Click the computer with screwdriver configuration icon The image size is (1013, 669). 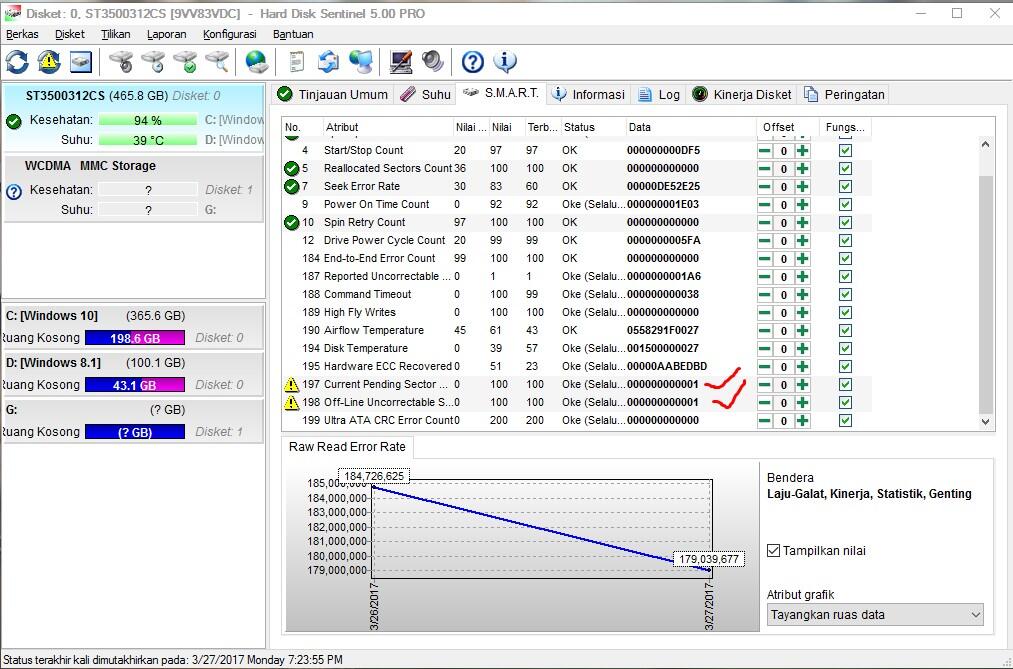pos(401,62)
